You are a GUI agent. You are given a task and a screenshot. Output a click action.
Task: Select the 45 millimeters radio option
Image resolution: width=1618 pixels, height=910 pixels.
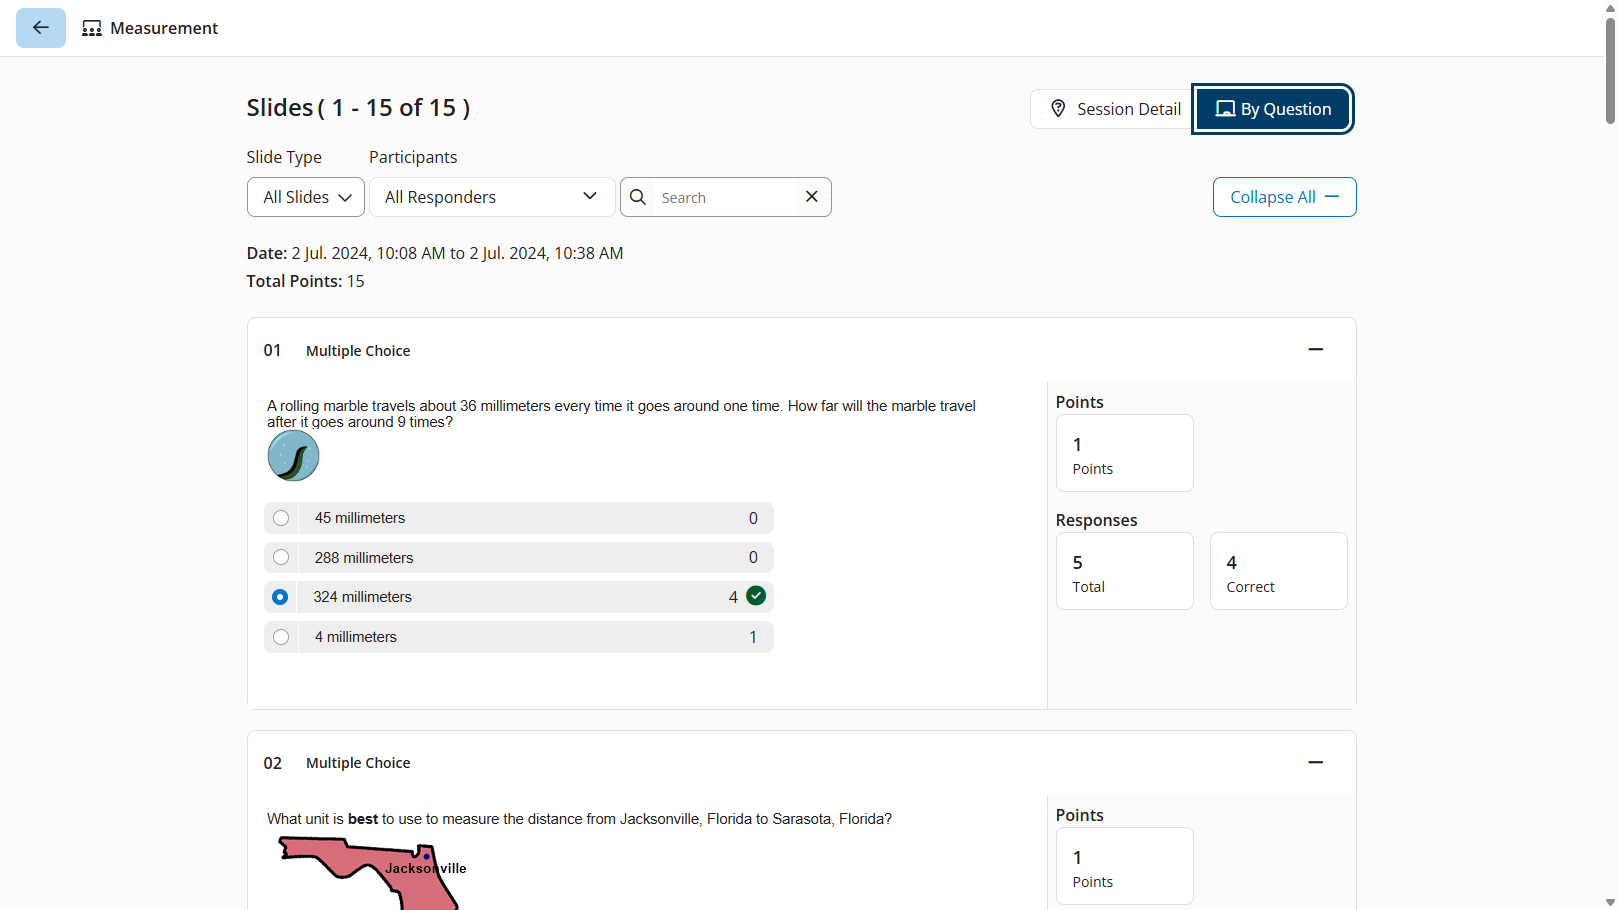[281, 518]
